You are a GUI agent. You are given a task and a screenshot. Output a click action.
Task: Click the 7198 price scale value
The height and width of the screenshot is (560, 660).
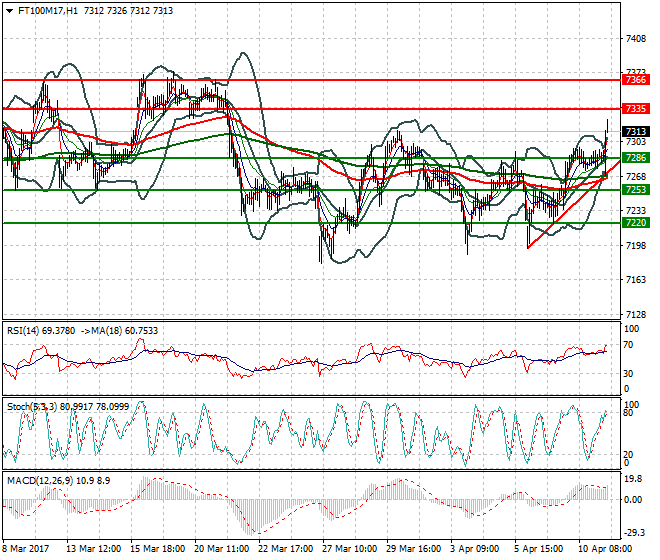coord(636,245)
